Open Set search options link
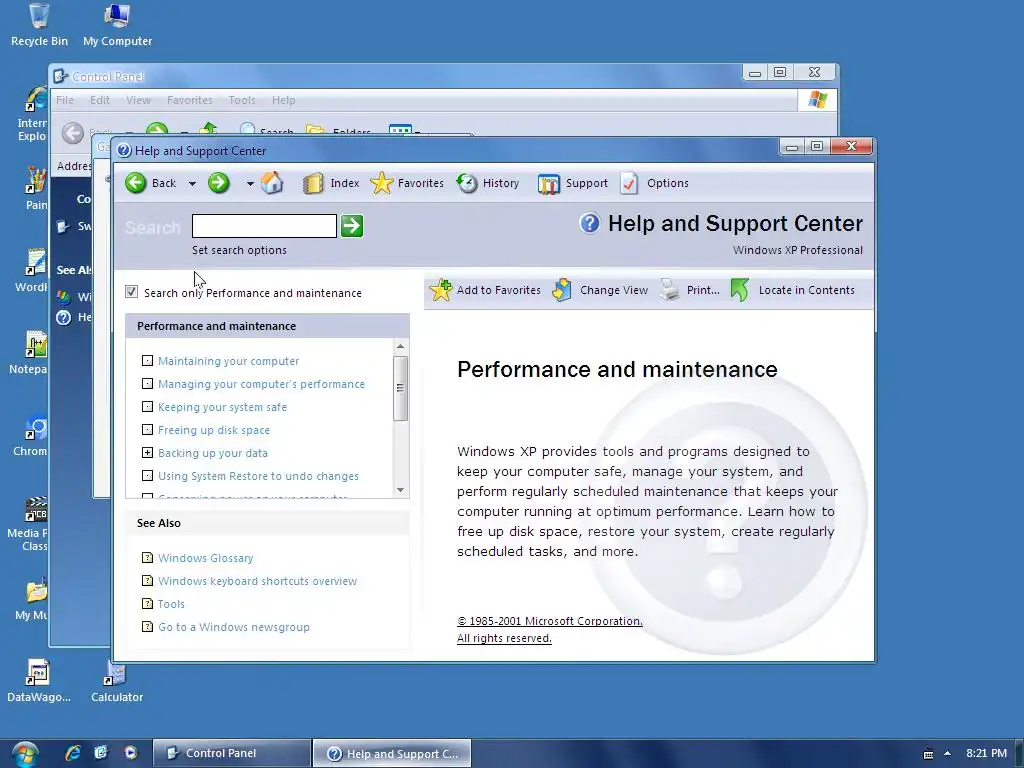1024x768 pixels. (x=239, y=250)
